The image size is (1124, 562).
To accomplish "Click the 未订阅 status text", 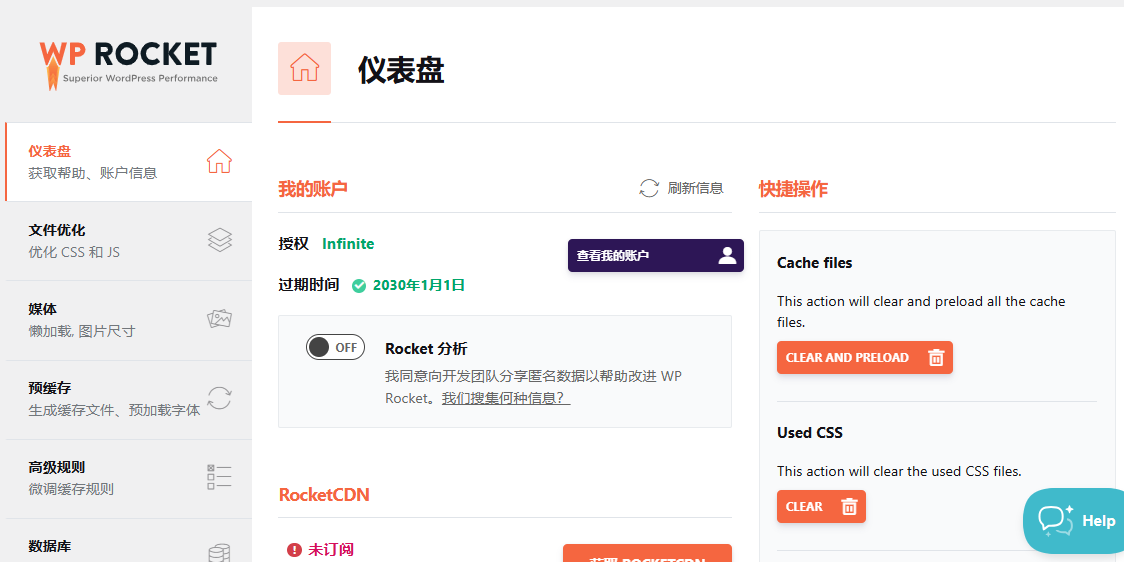I will click(331, 550).
